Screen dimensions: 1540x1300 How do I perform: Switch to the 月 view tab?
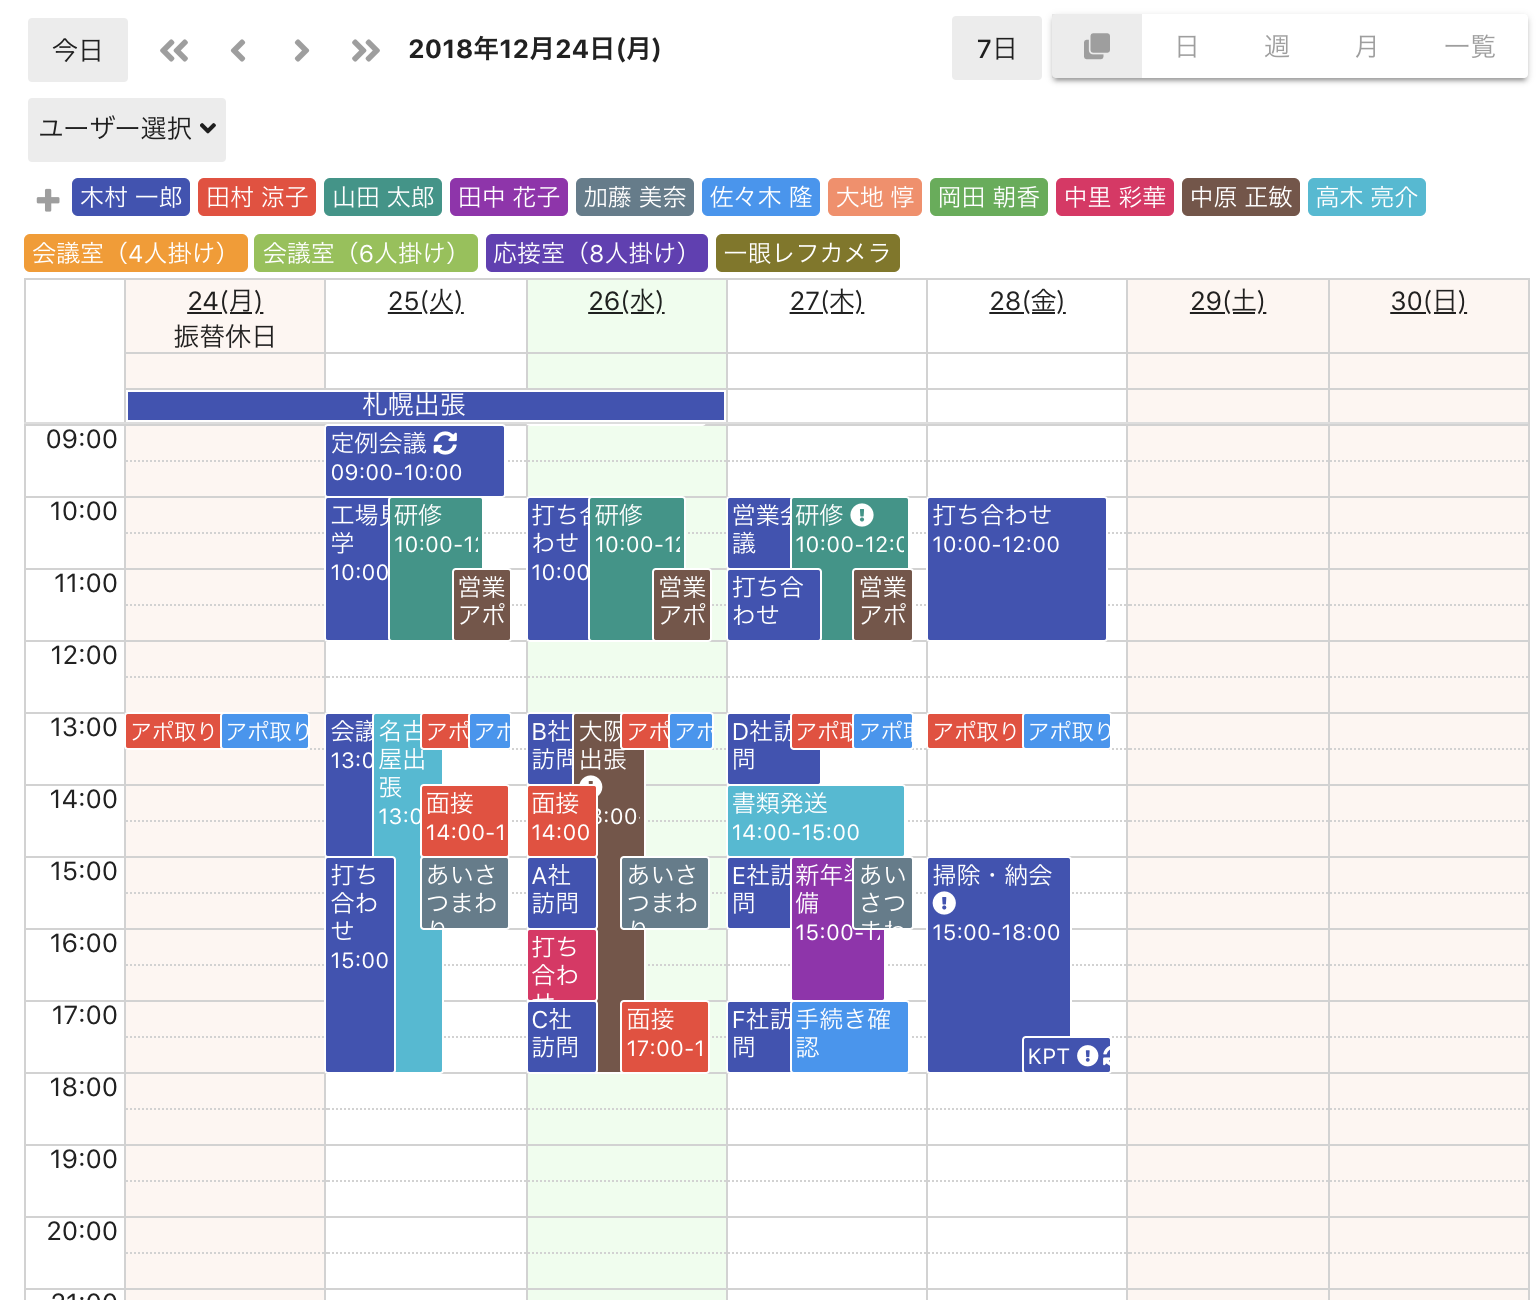pyautogui.click(x=1366, y=47)
